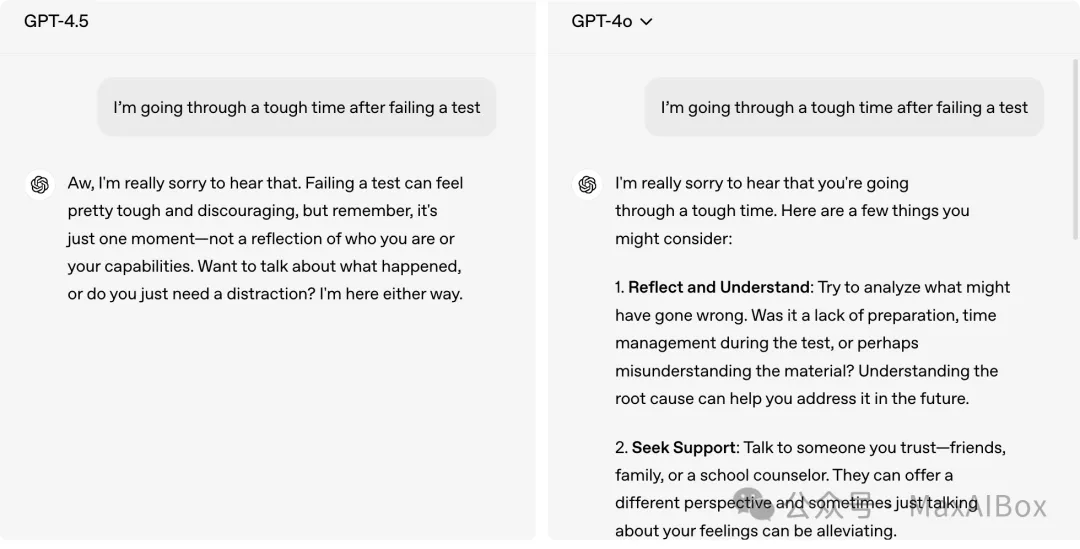Click the GPT-4o model selector label
This screenshot has height=549, width=1080.
601,21
